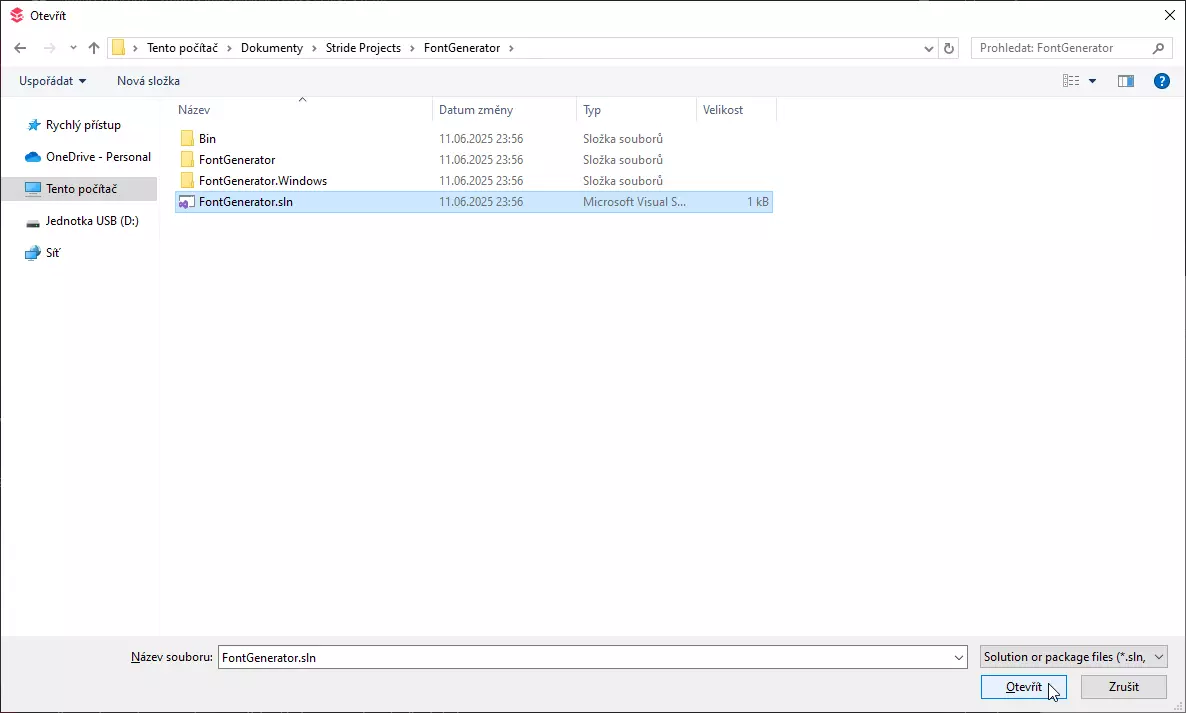Open the filename history dropdown arrow
Image resolution: width=1186 pixels, height=713 pixels.
pos(958,658)
